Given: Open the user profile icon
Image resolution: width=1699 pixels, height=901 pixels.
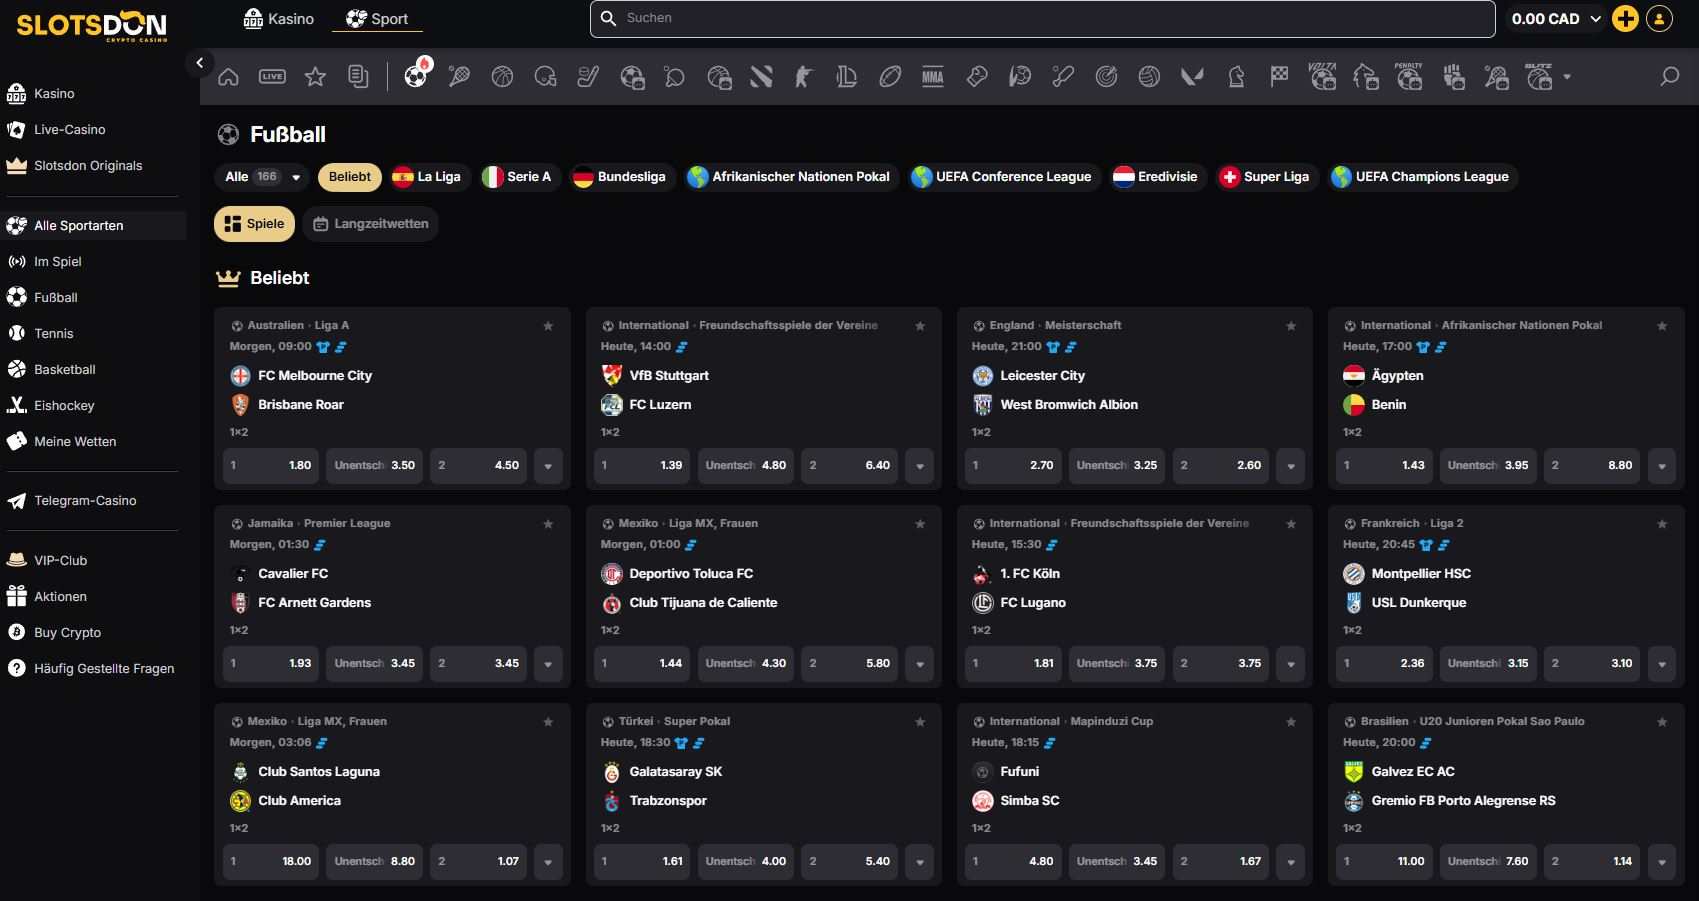Looking at the screenshot, I should [1659, 19].
